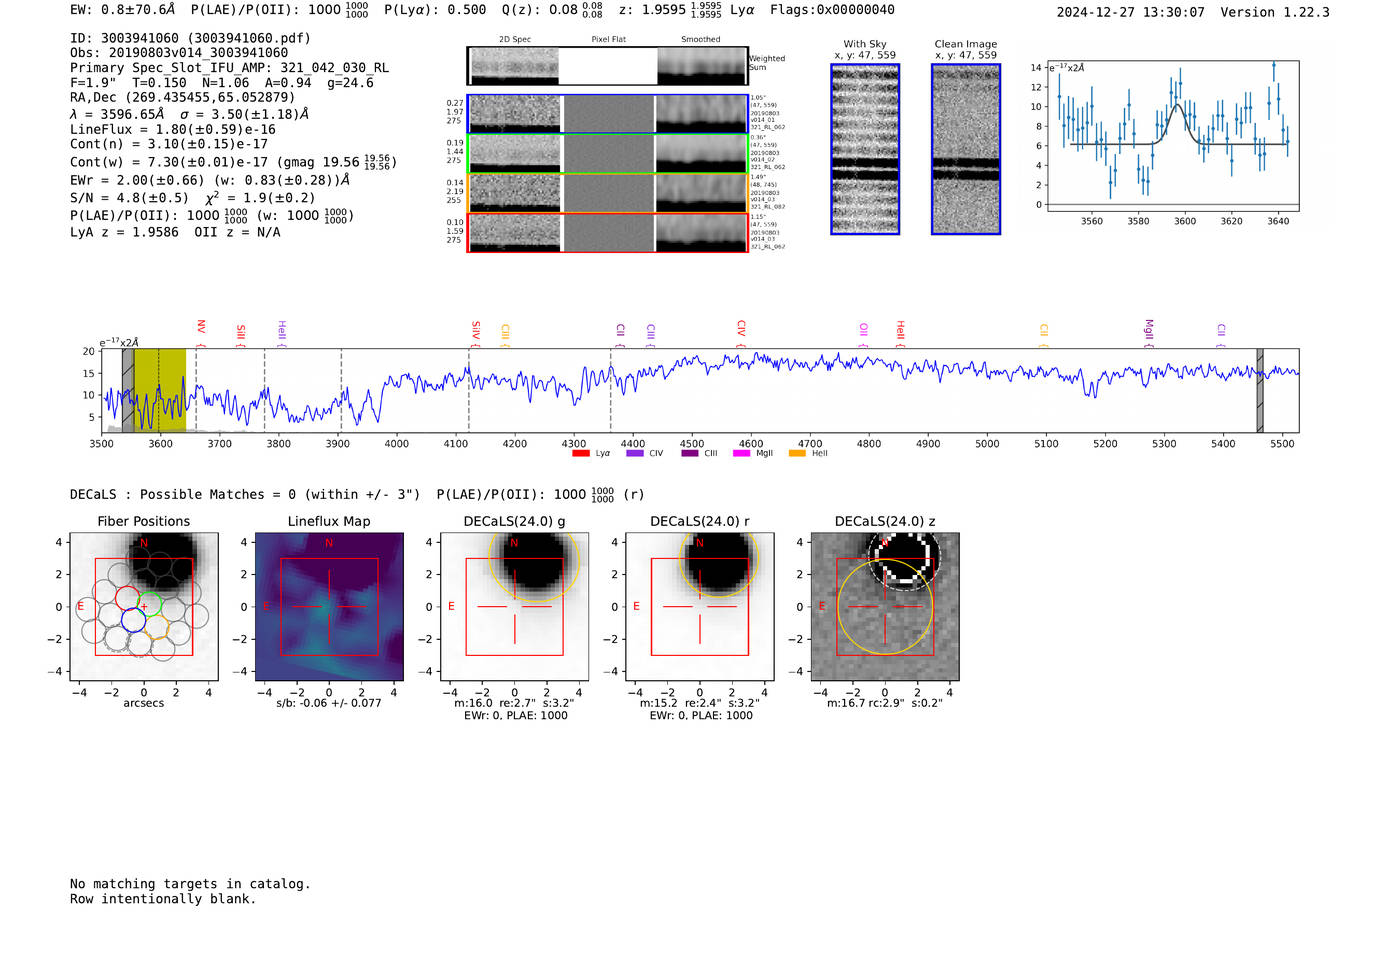The image size is (1400, 953).
Task: Select the blue-bordered fiber 2D spectrum row
Action: [x=607, y=114]
